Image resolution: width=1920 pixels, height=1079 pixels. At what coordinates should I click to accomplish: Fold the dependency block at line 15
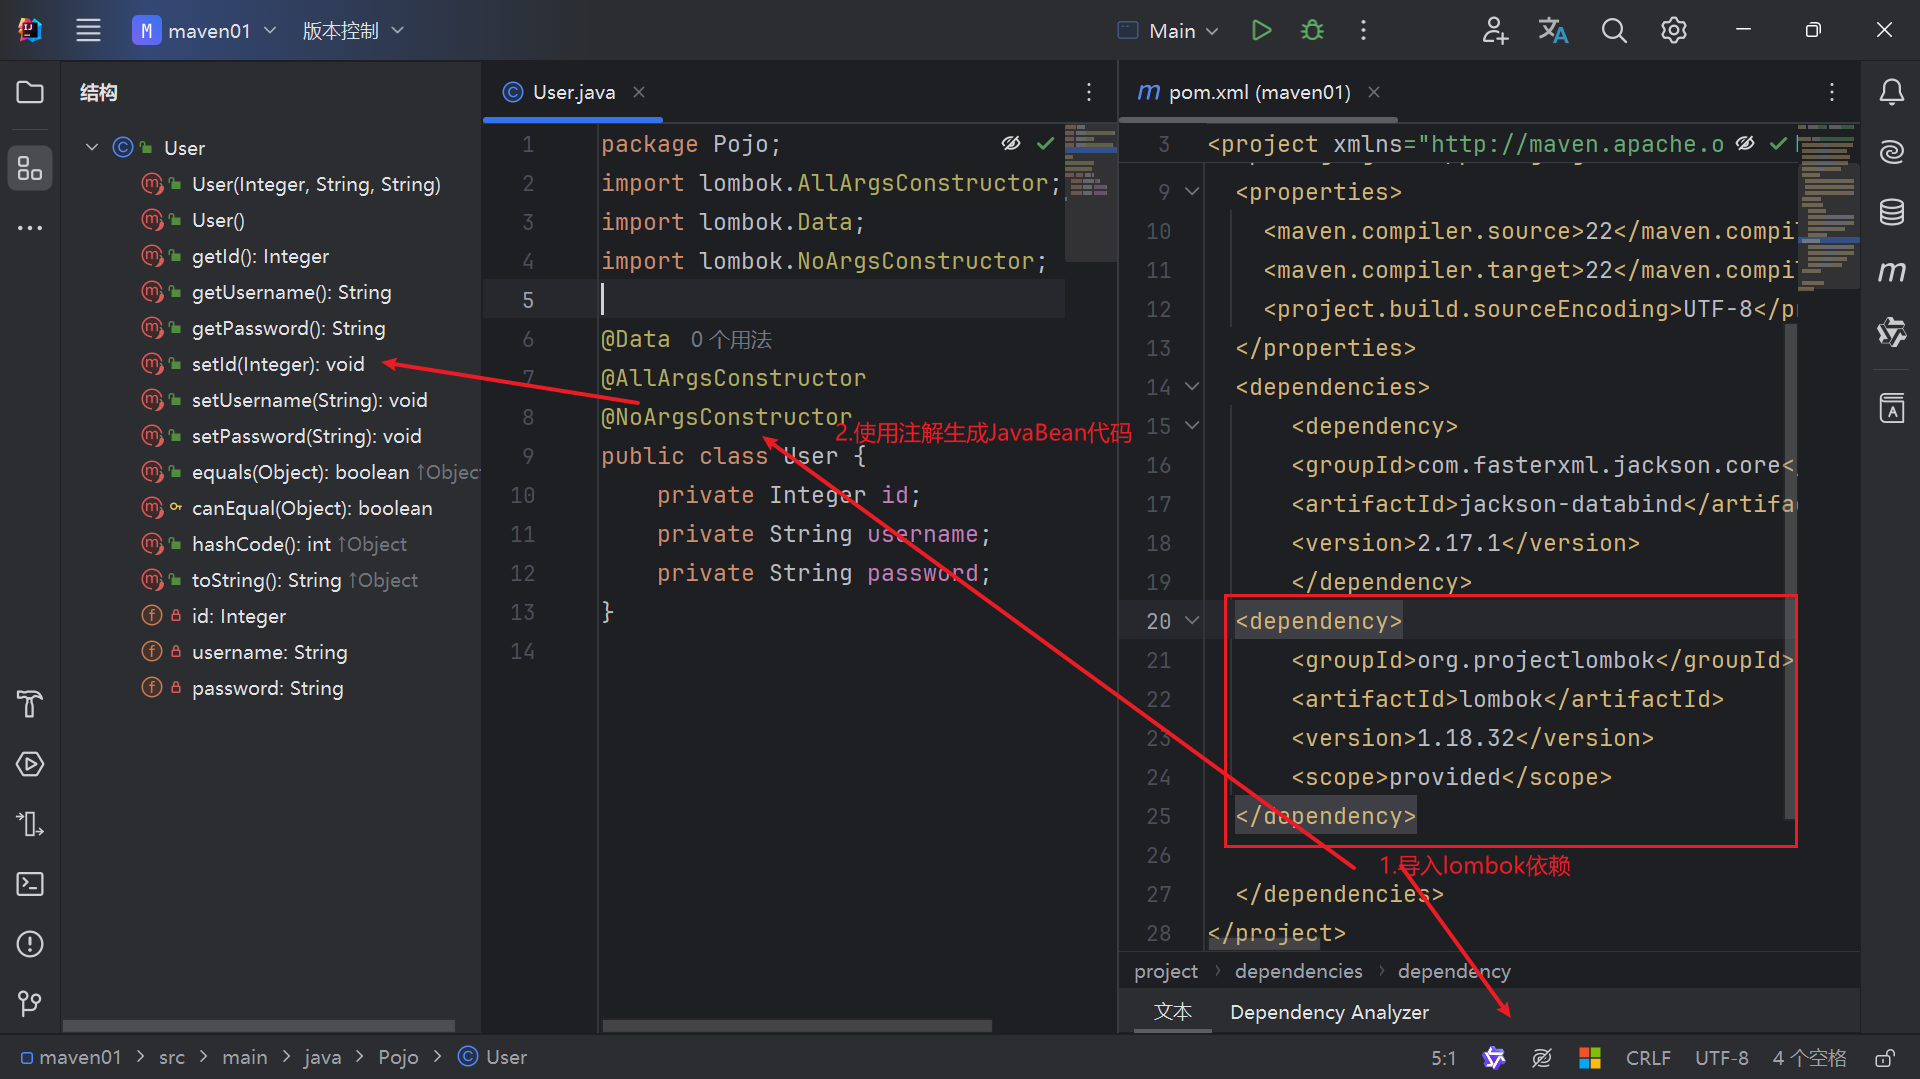(1192, 425)
